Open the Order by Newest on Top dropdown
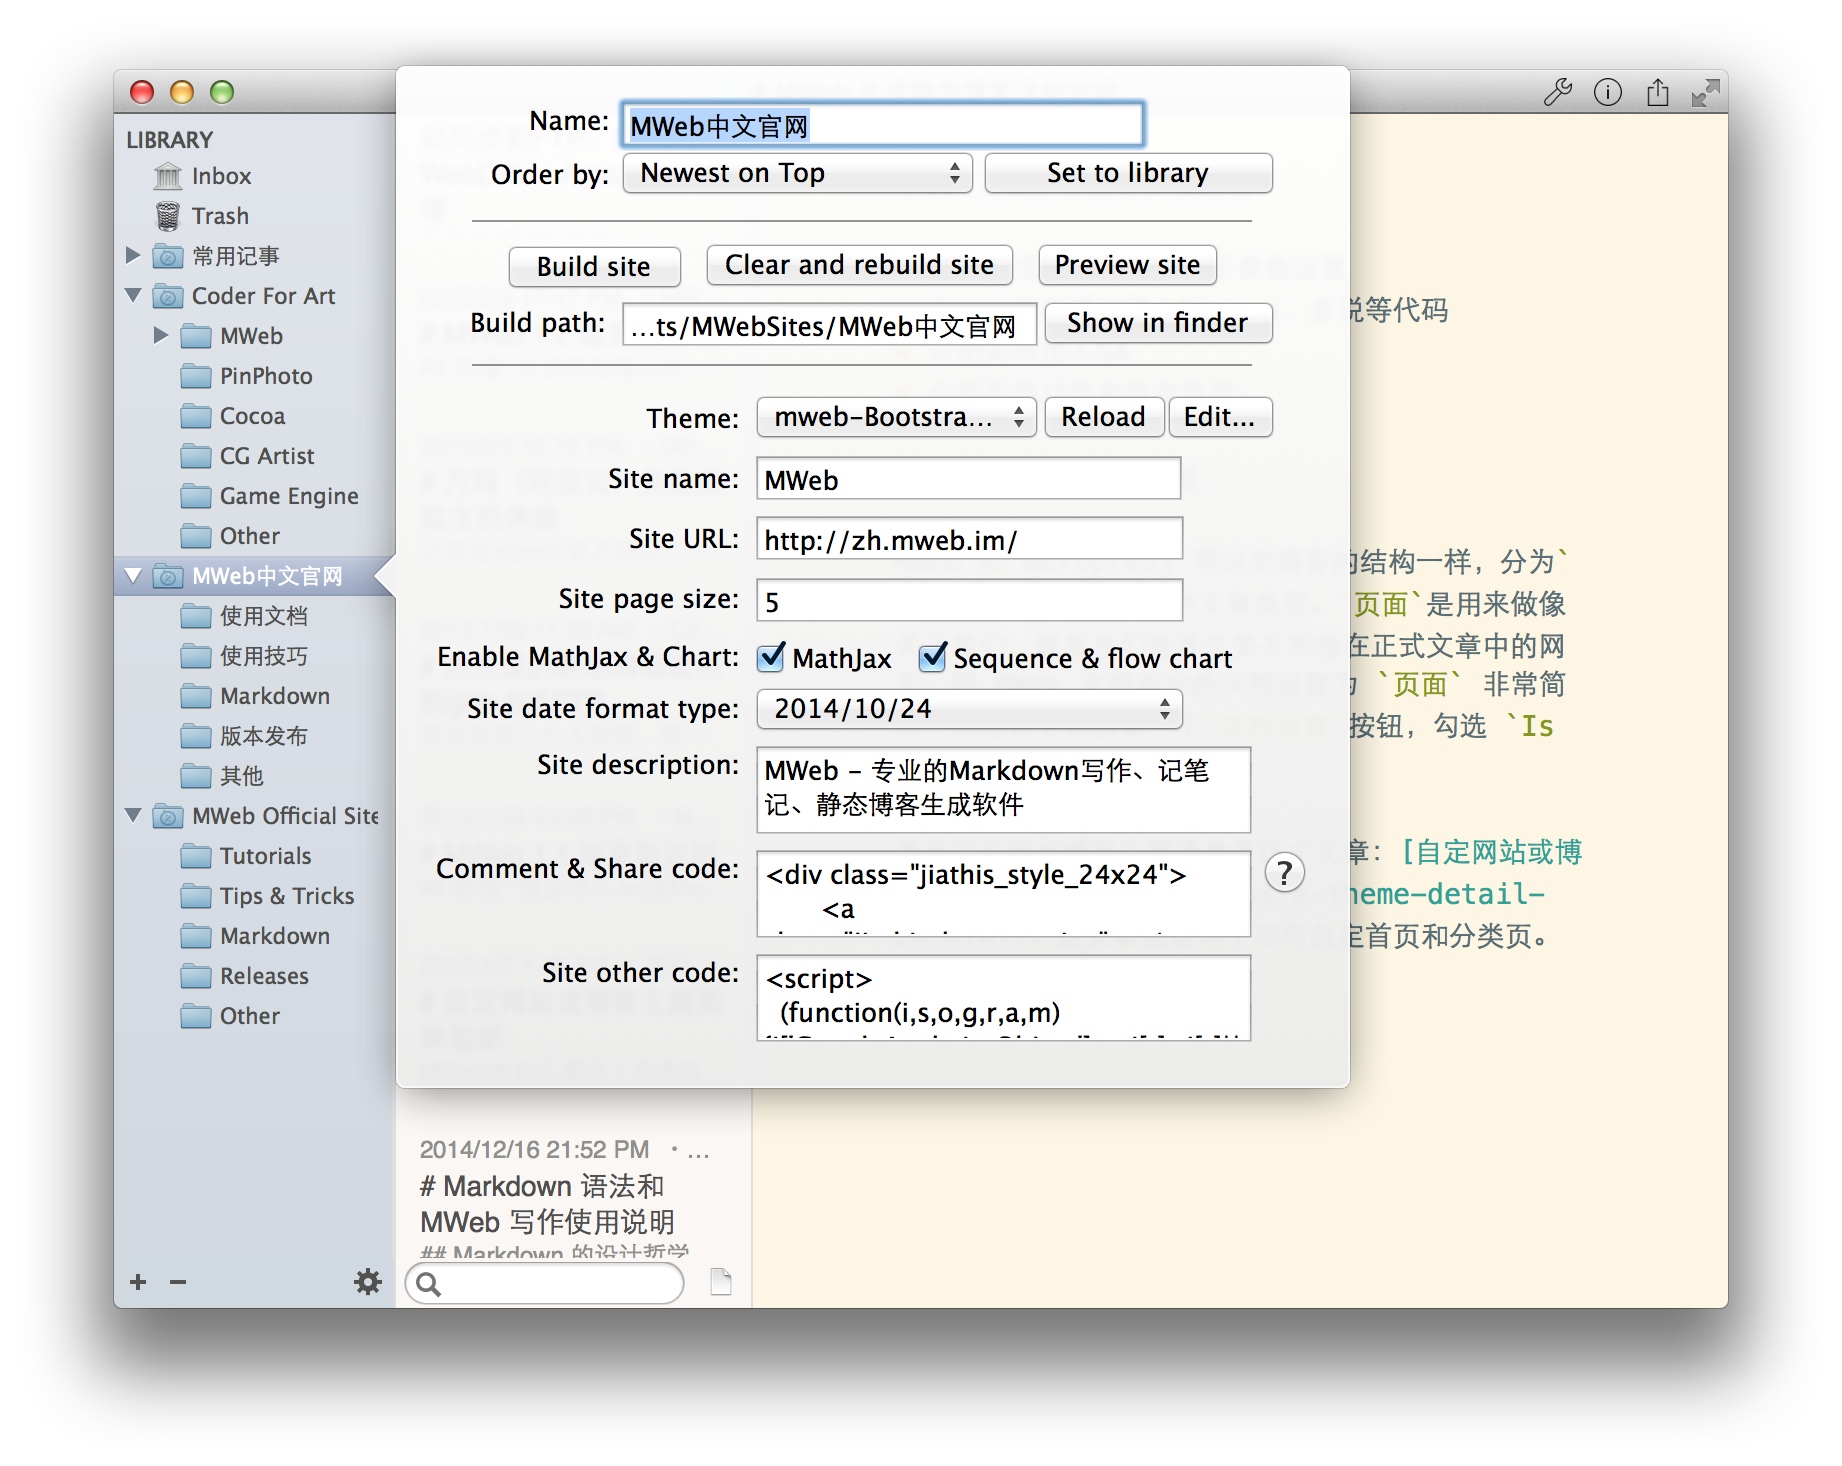1842x1466 pixels. click(797, 173)
